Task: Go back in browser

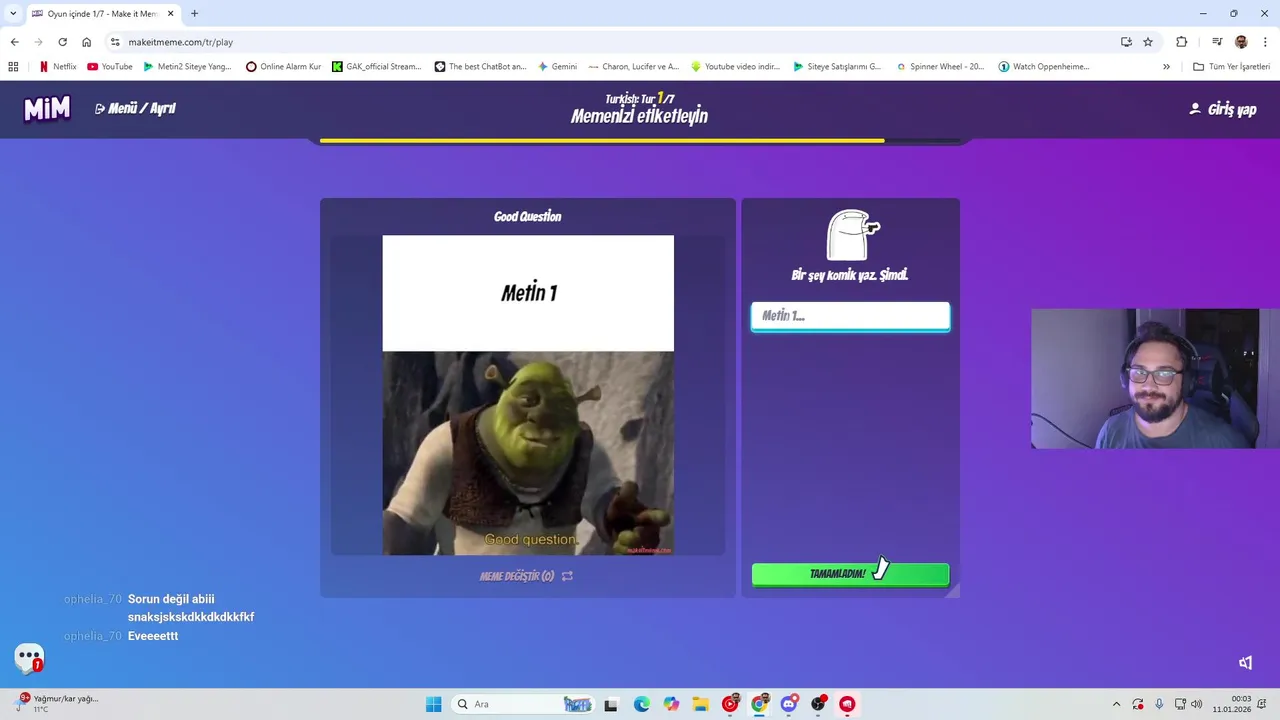Action: [14, 42]
